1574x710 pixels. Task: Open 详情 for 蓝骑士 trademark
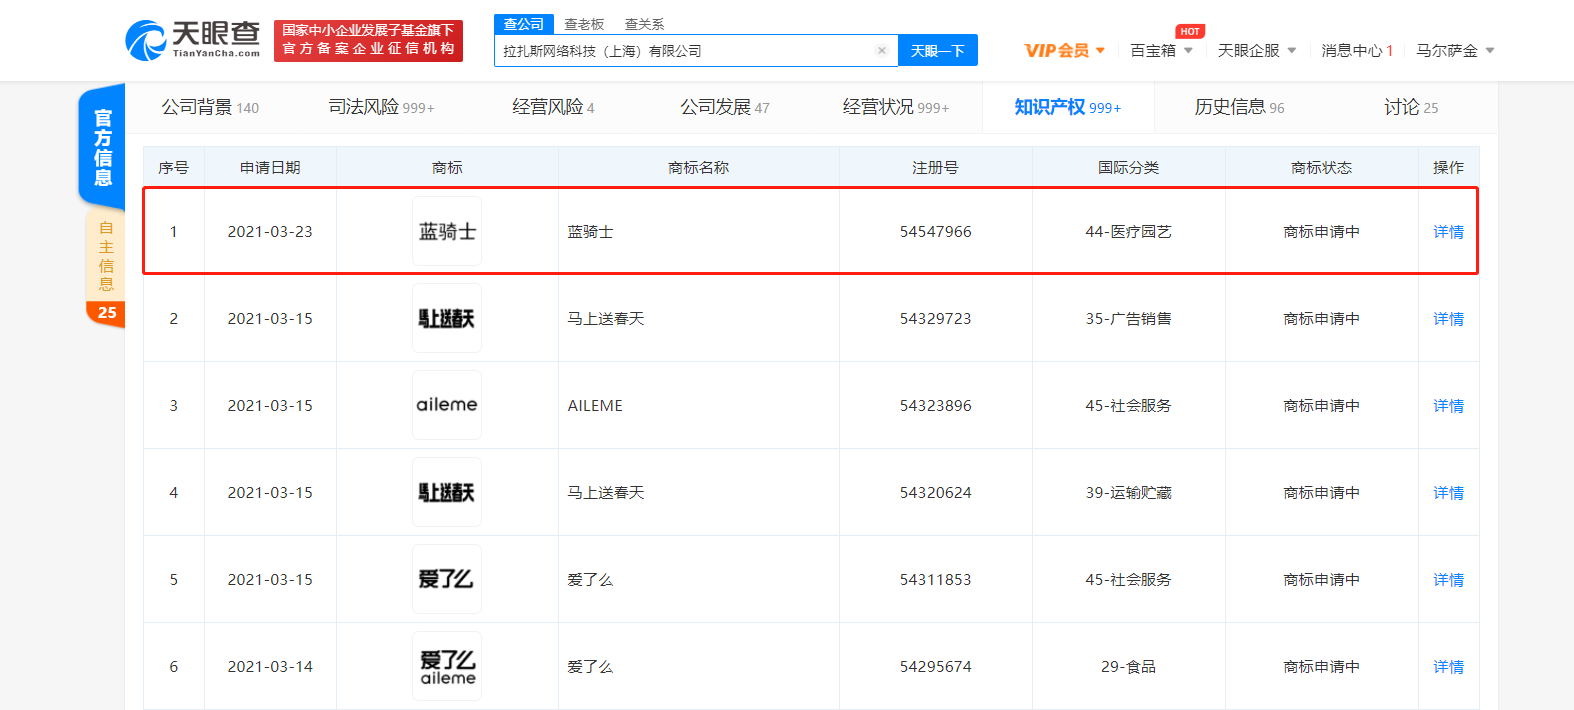1448,231
